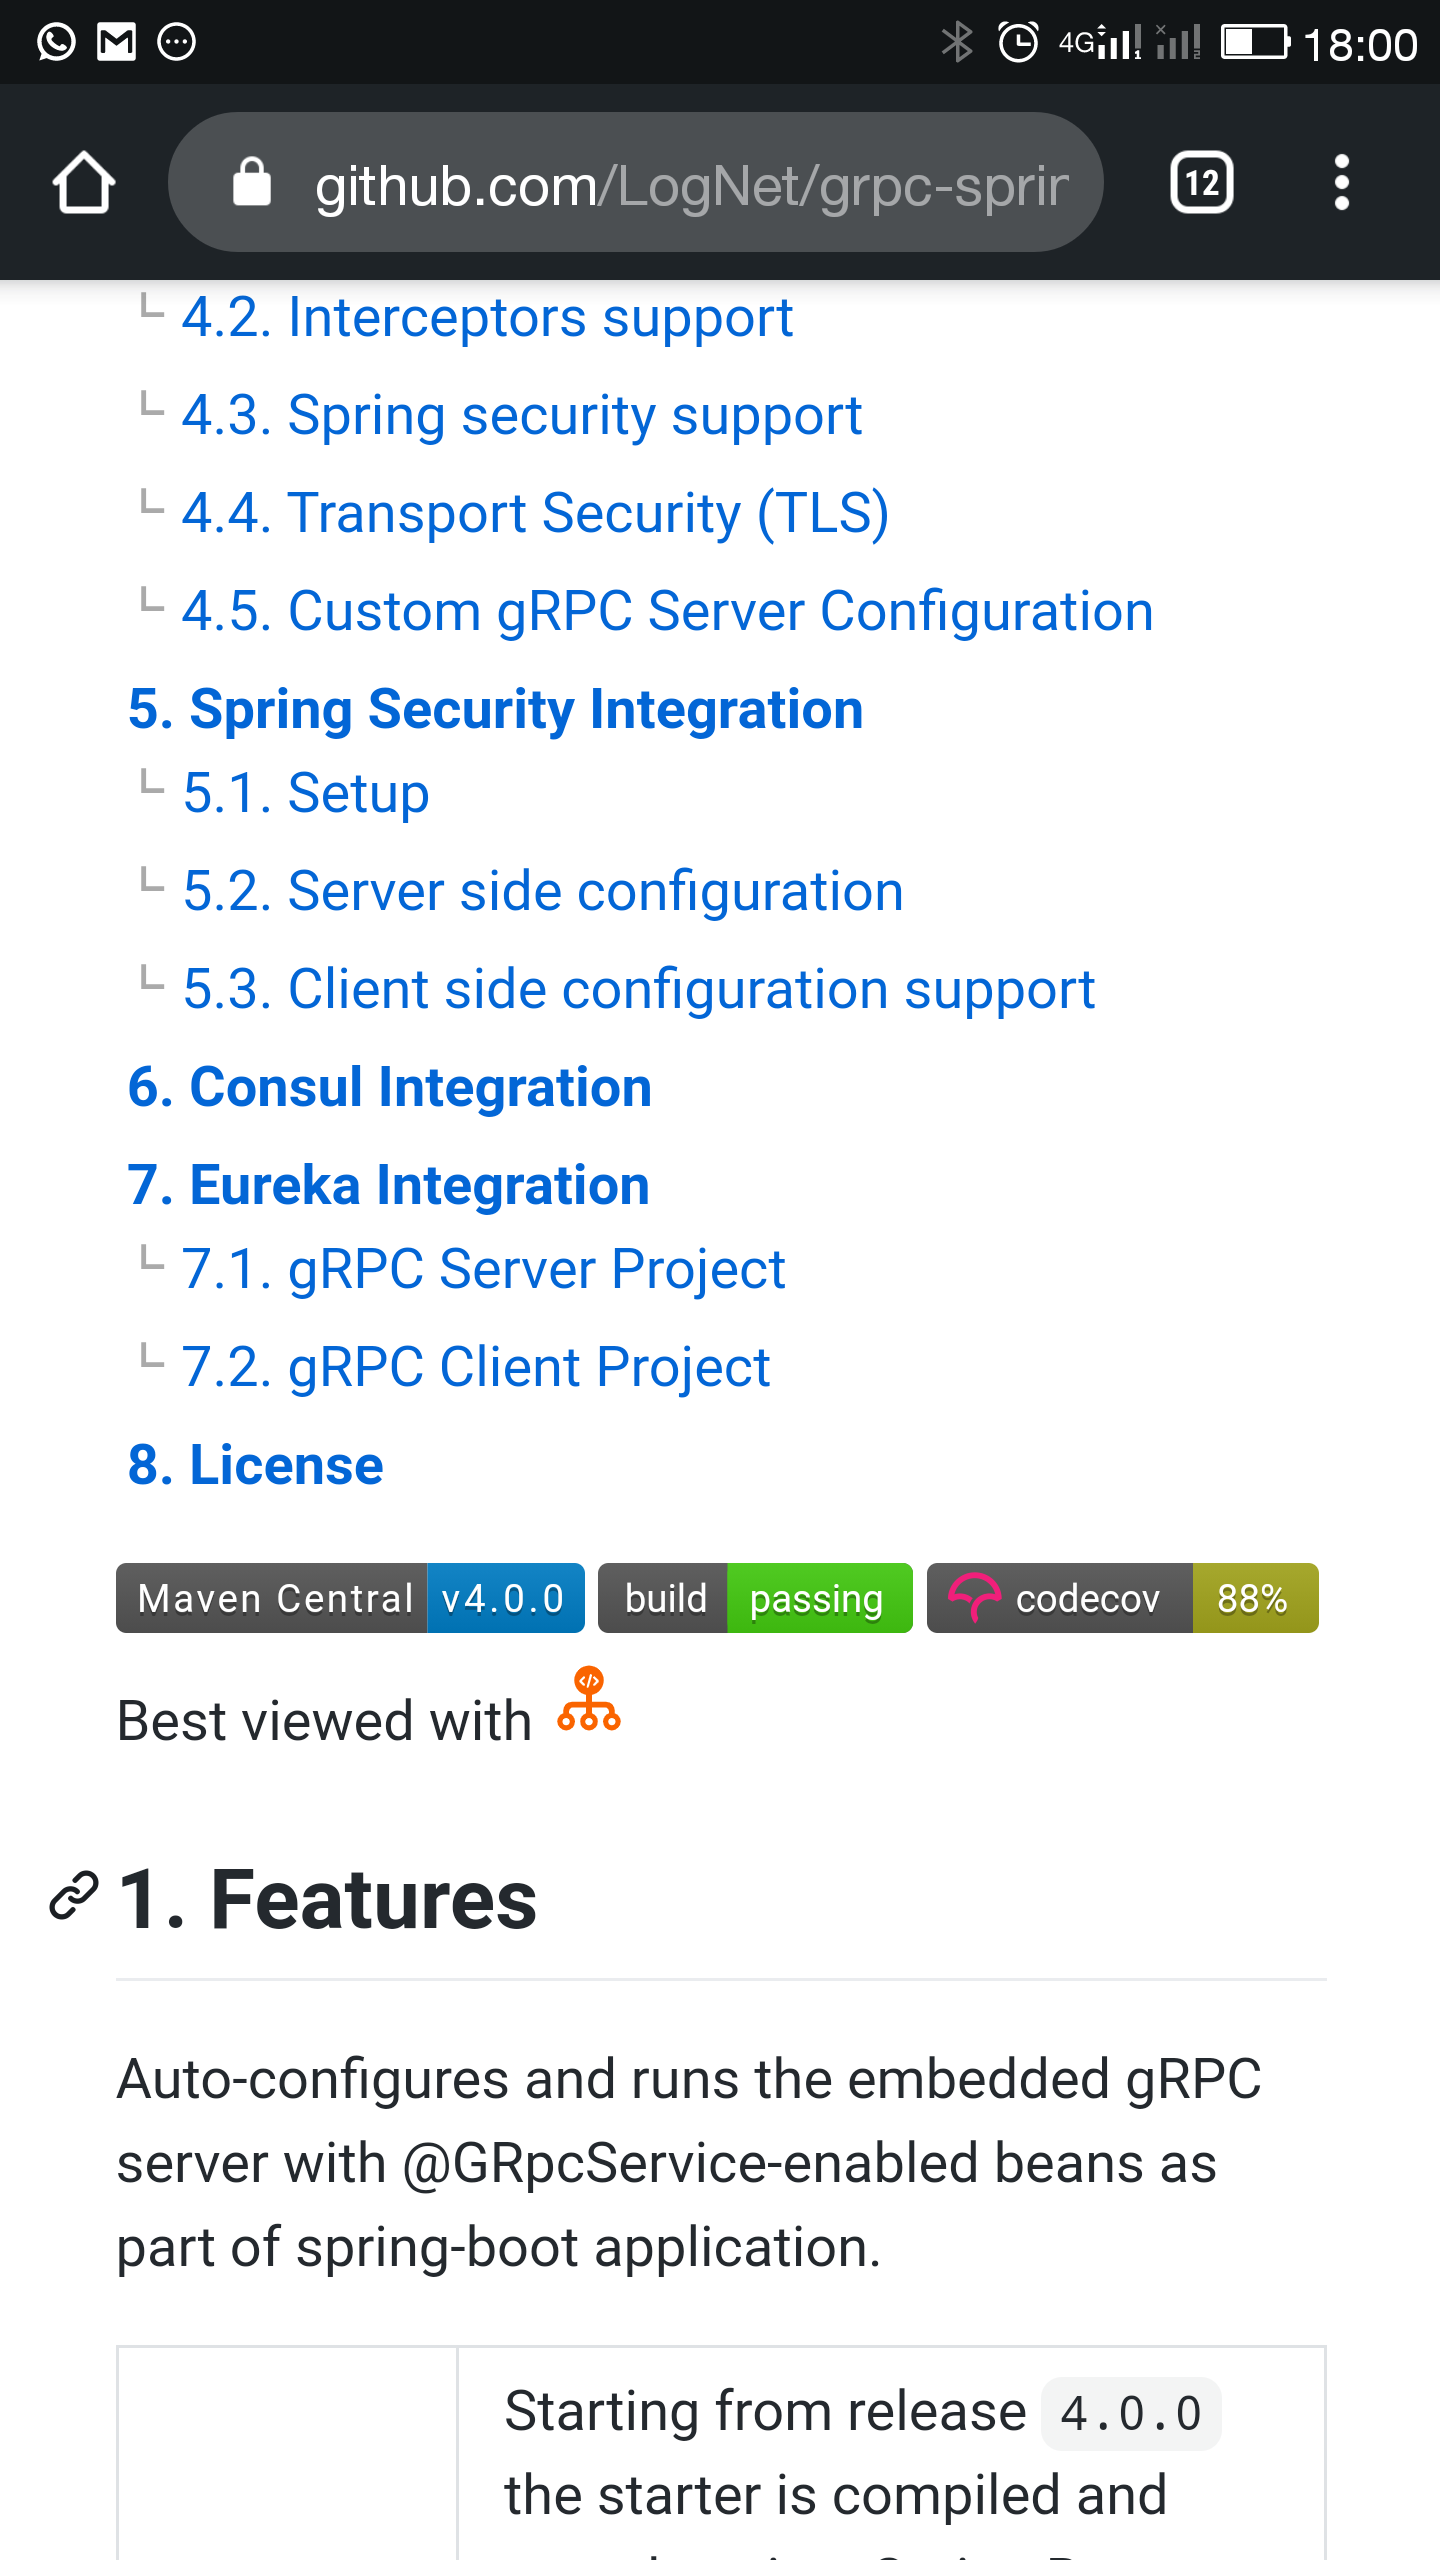Tap the padlock site security icon
Image resolution: width=1440 pixels, height=2560 pixels.
pos(251,182)
